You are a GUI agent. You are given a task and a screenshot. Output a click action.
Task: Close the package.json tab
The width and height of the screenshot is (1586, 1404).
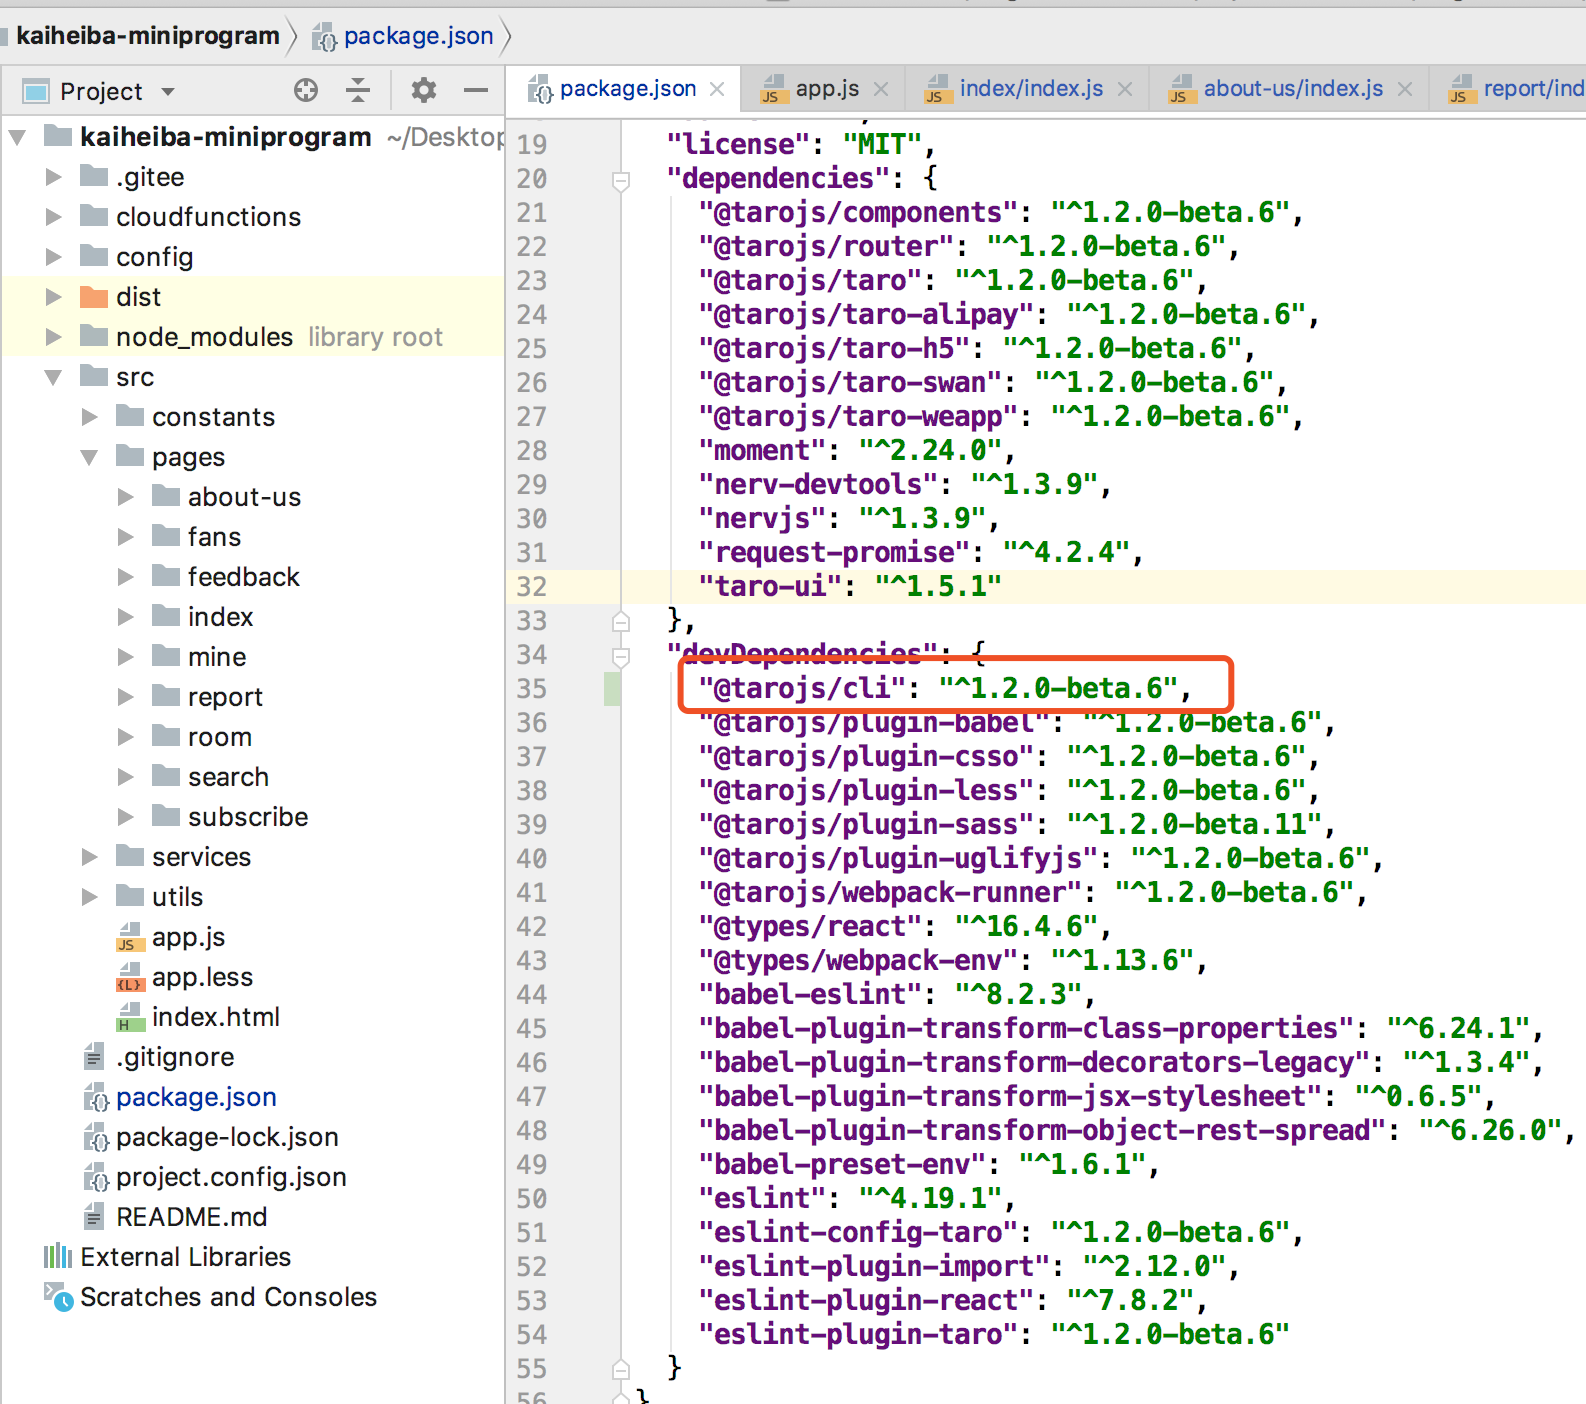pyautogui.click(x=717, y=89)
